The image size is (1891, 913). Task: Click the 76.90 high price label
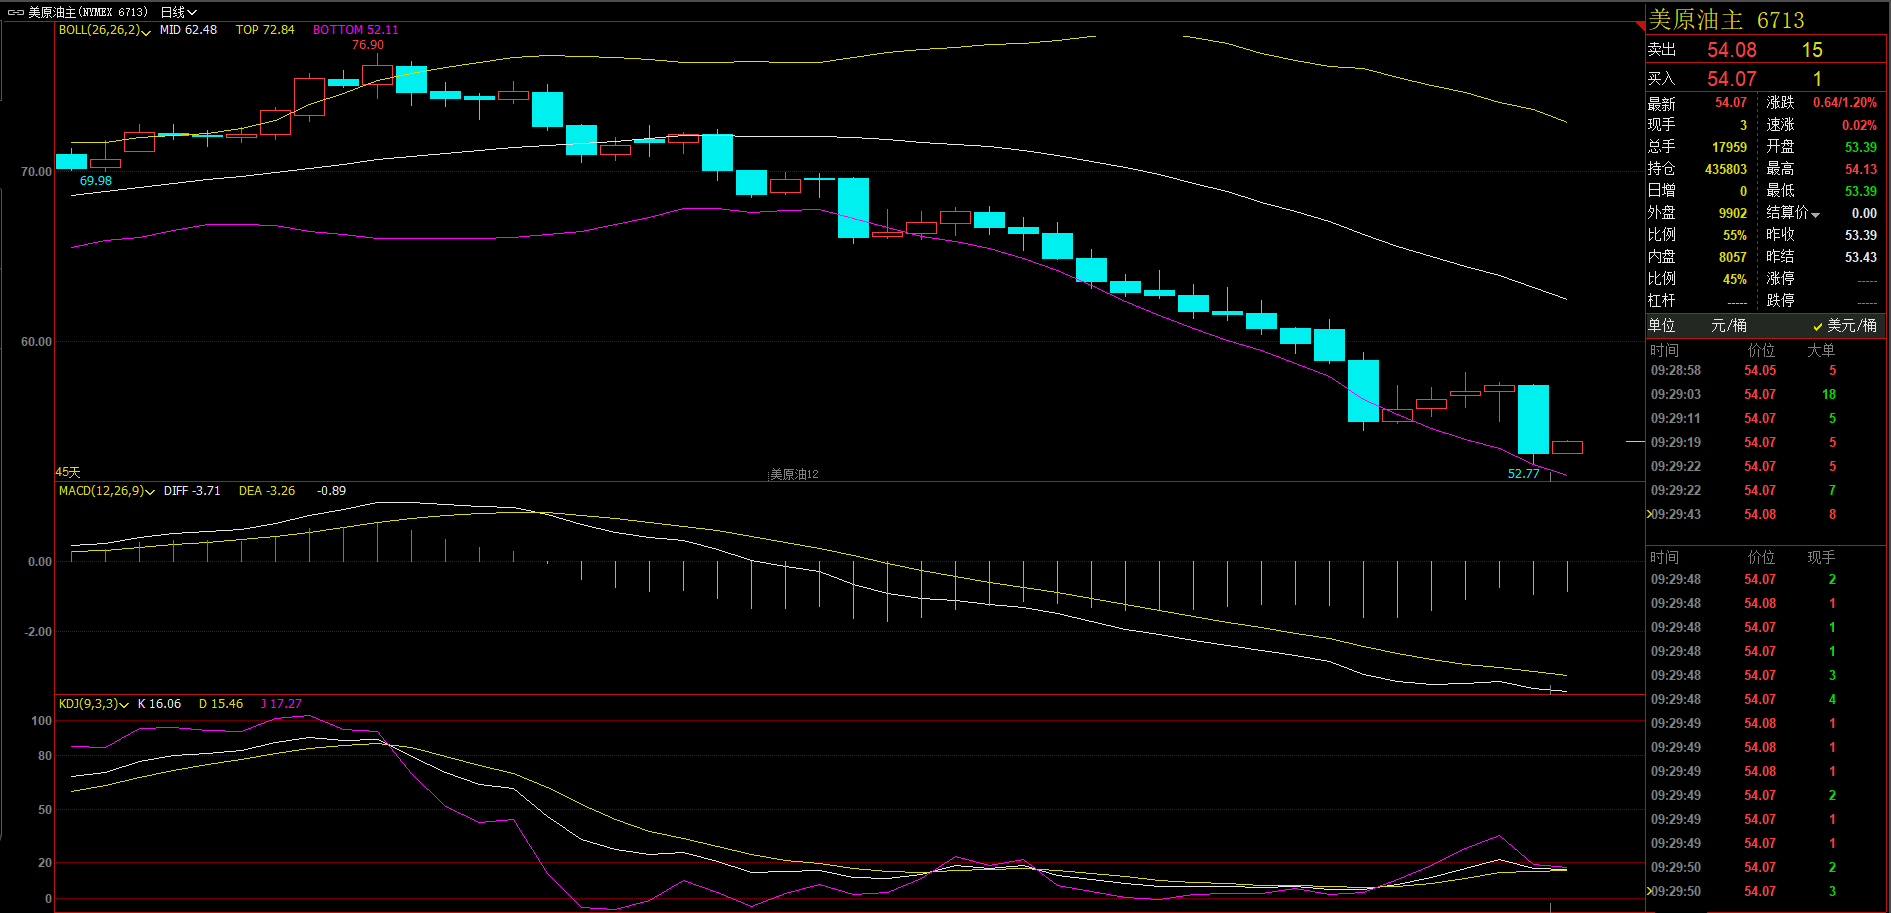367,45
